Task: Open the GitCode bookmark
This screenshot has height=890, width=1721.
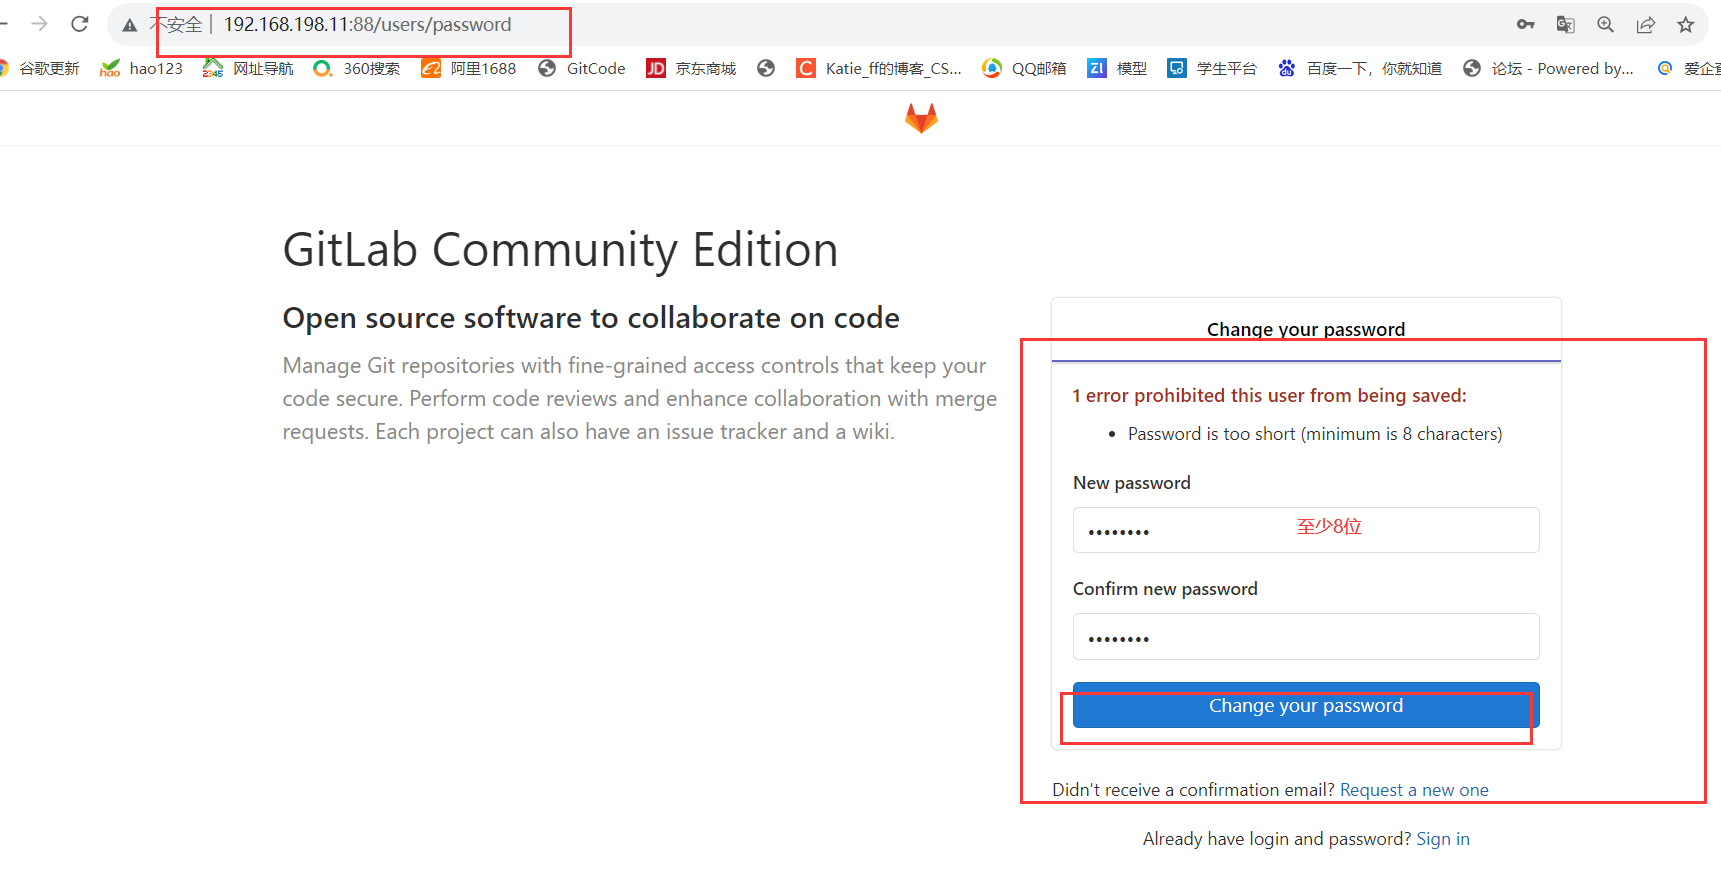Action: [582, 68]
